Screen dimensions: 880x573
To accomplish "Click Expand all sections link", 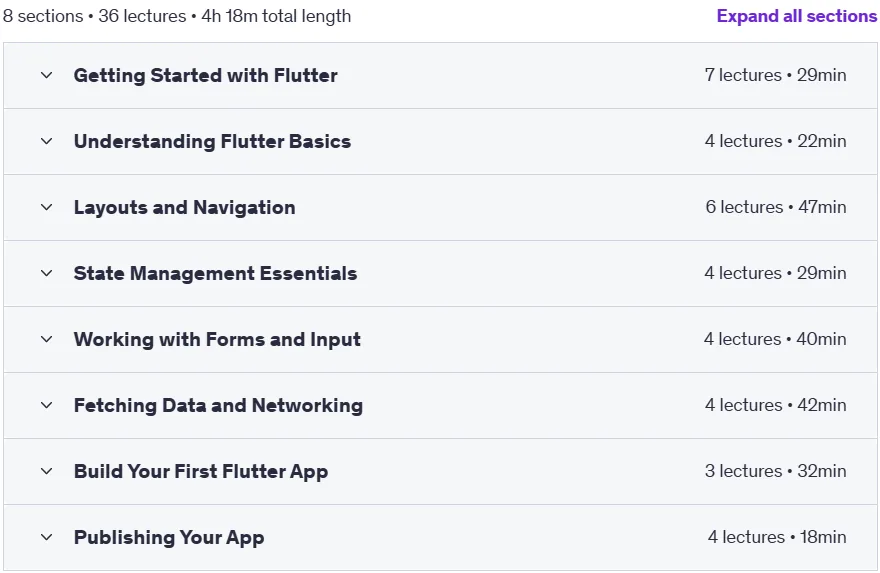I will (x=797, y=16).
